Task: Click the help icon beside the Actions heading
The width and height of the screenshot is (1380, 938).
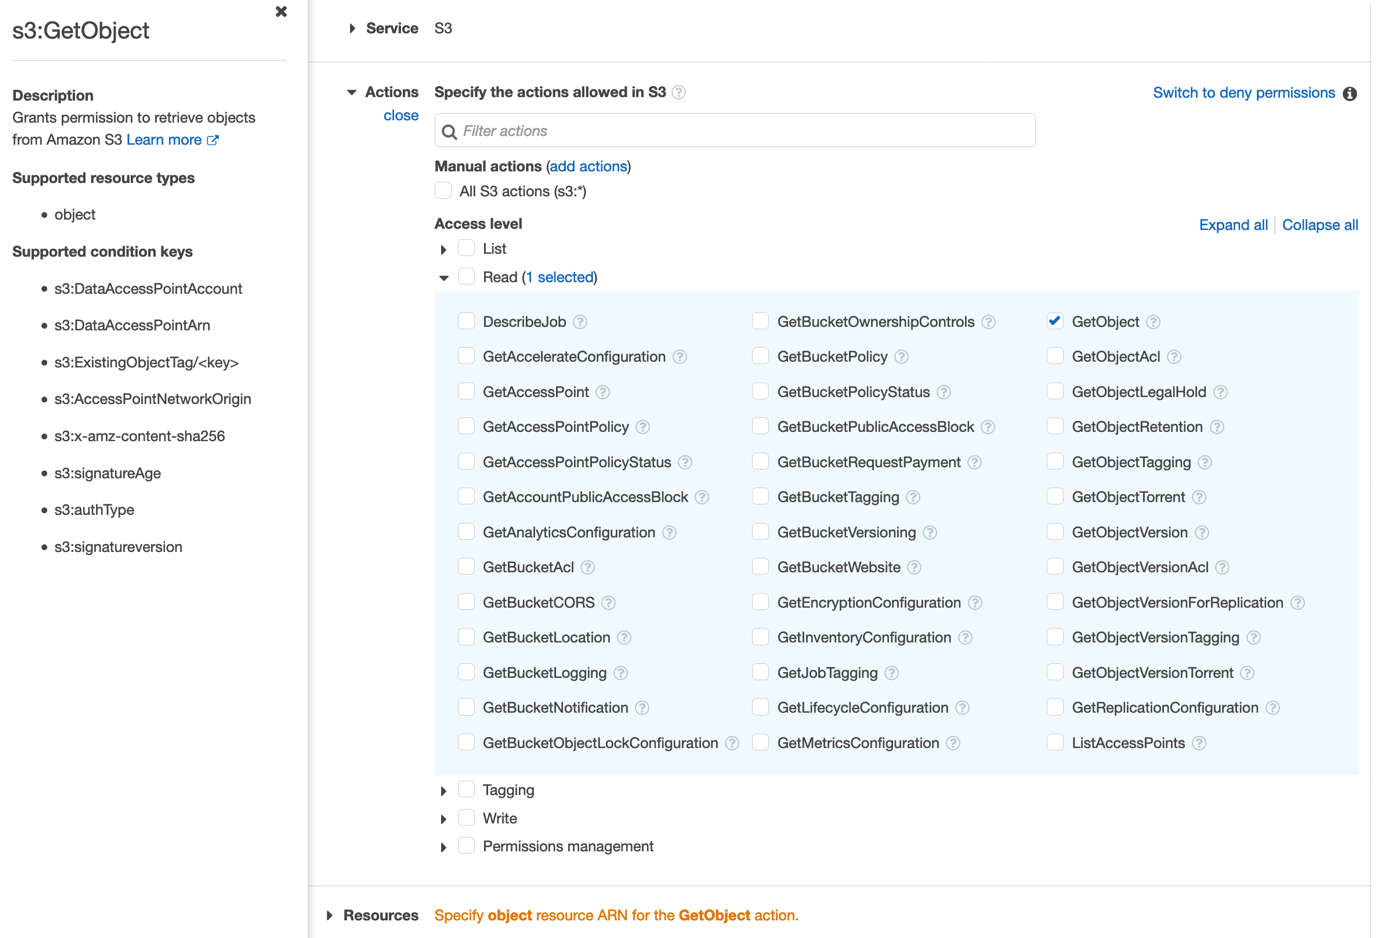Action: pos(678,92)
